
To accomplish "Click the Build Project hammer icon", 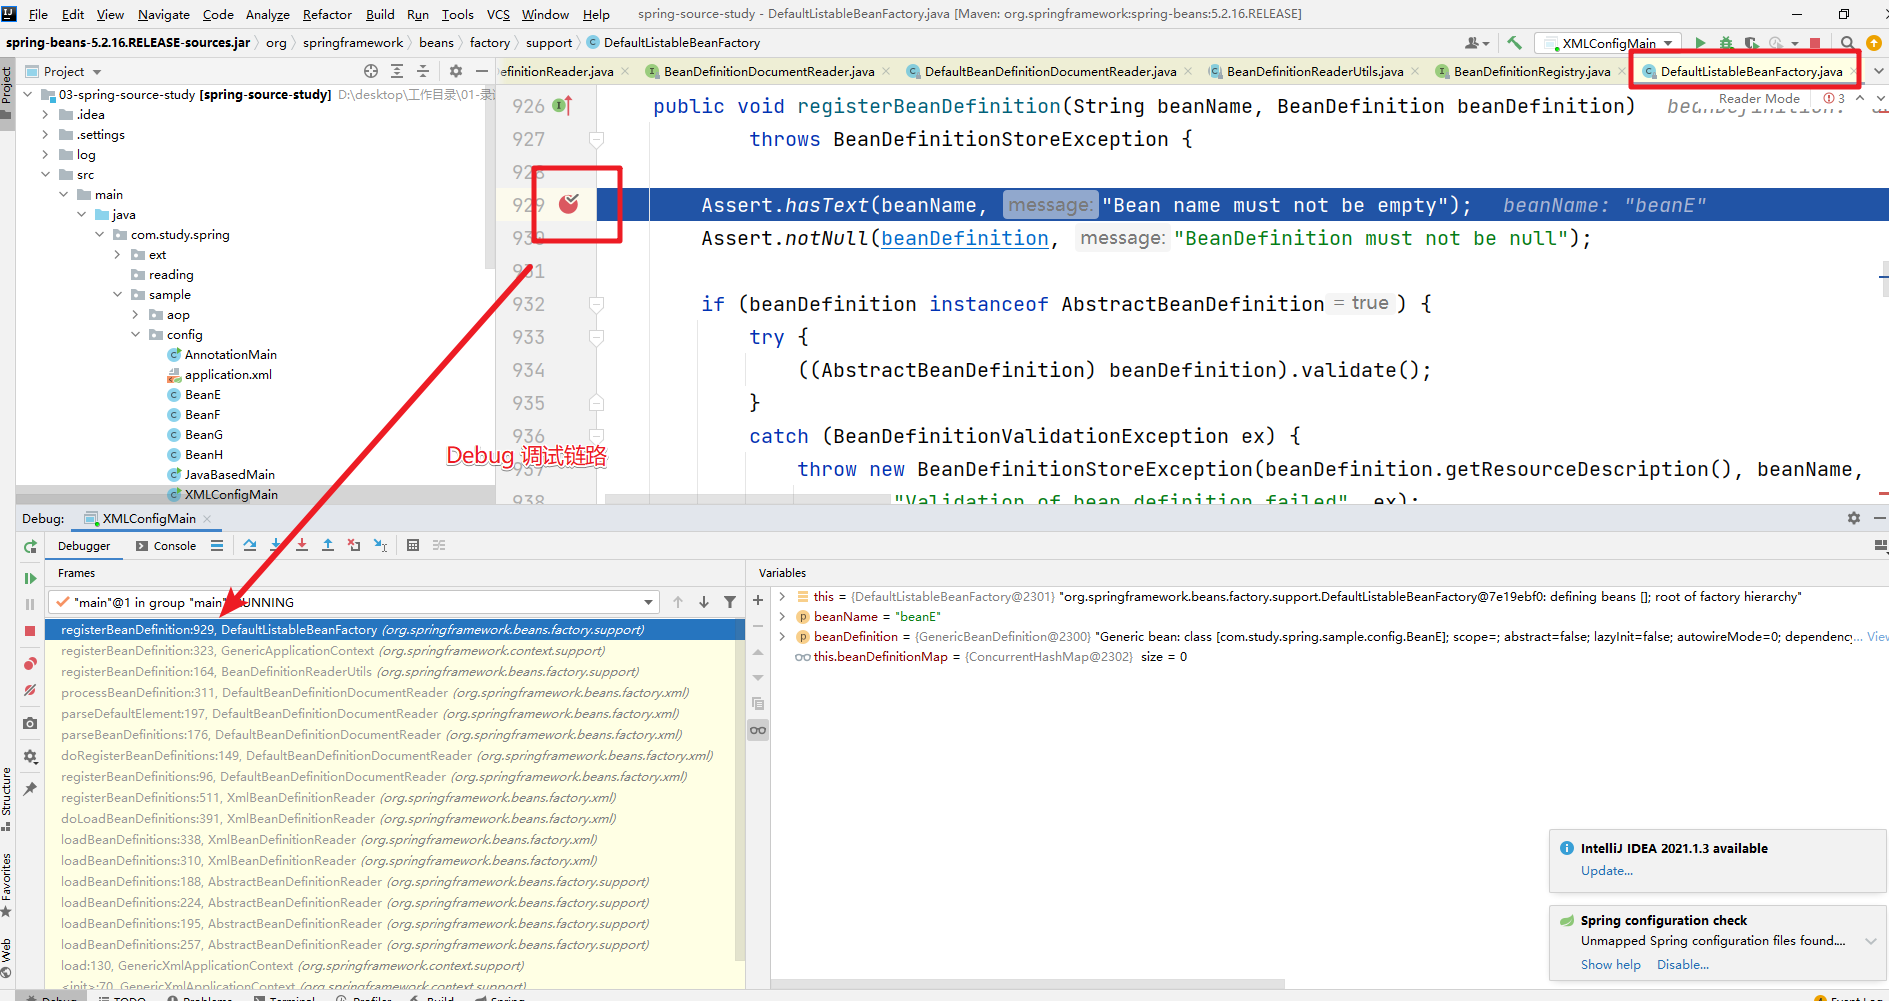I will 1514,43.
